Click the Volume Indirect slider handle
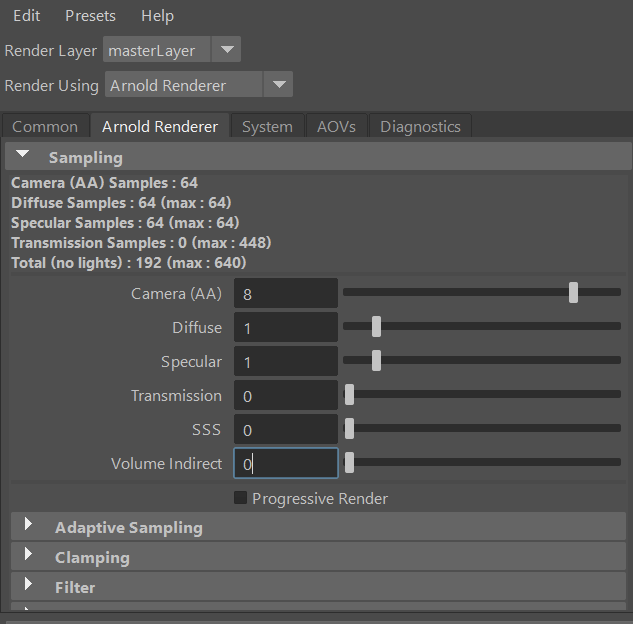Screen dimensions: 633x624 349,463
